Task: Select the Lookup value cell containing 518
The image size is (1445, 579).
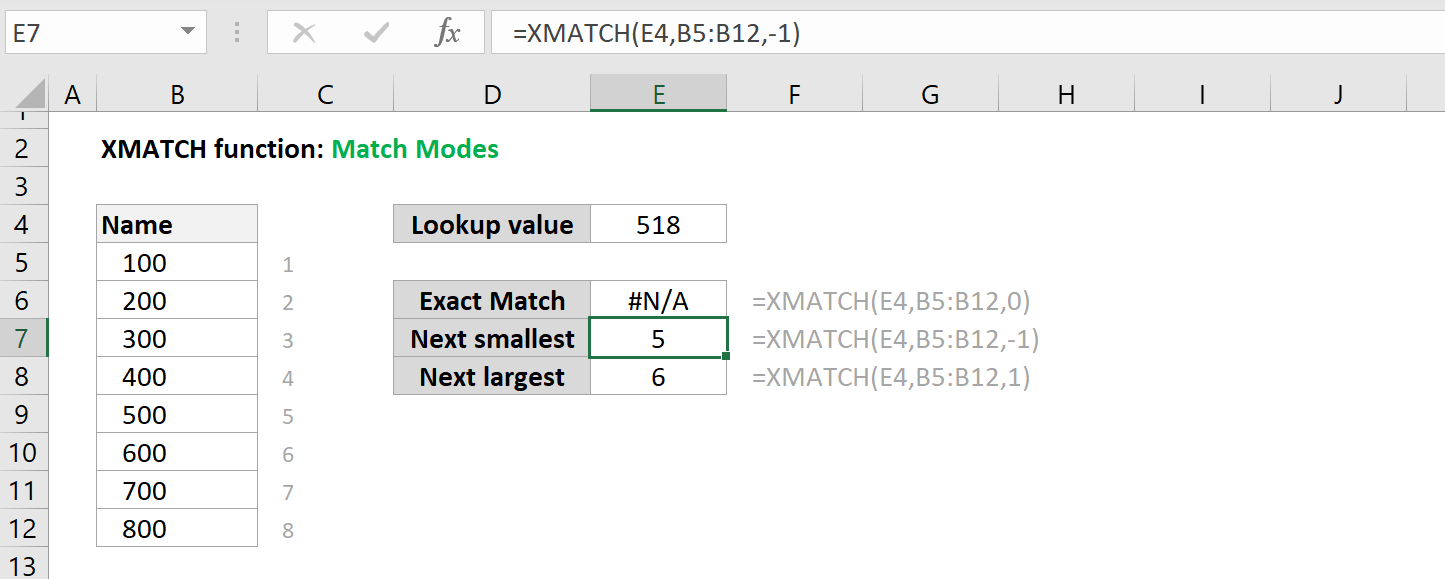Action: pyautogui.click(x=658, y=223)
